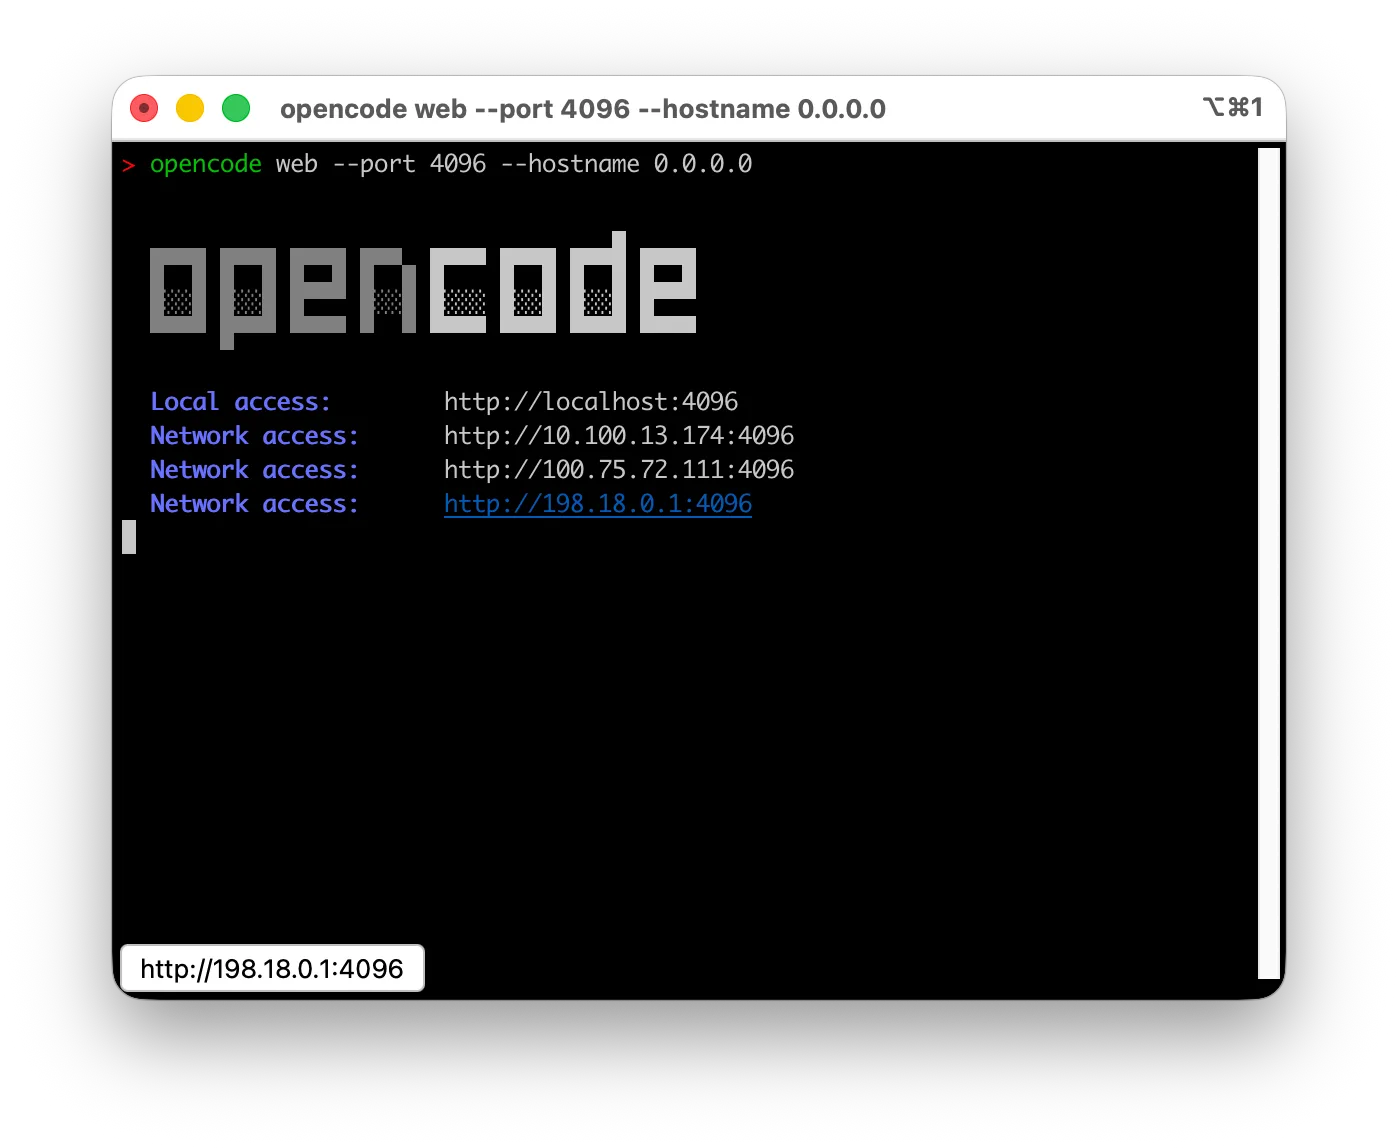Click the URL tooltip at the bottom left
The width and height of the screenshot is (1398, 1148).
tap(272, 968)
